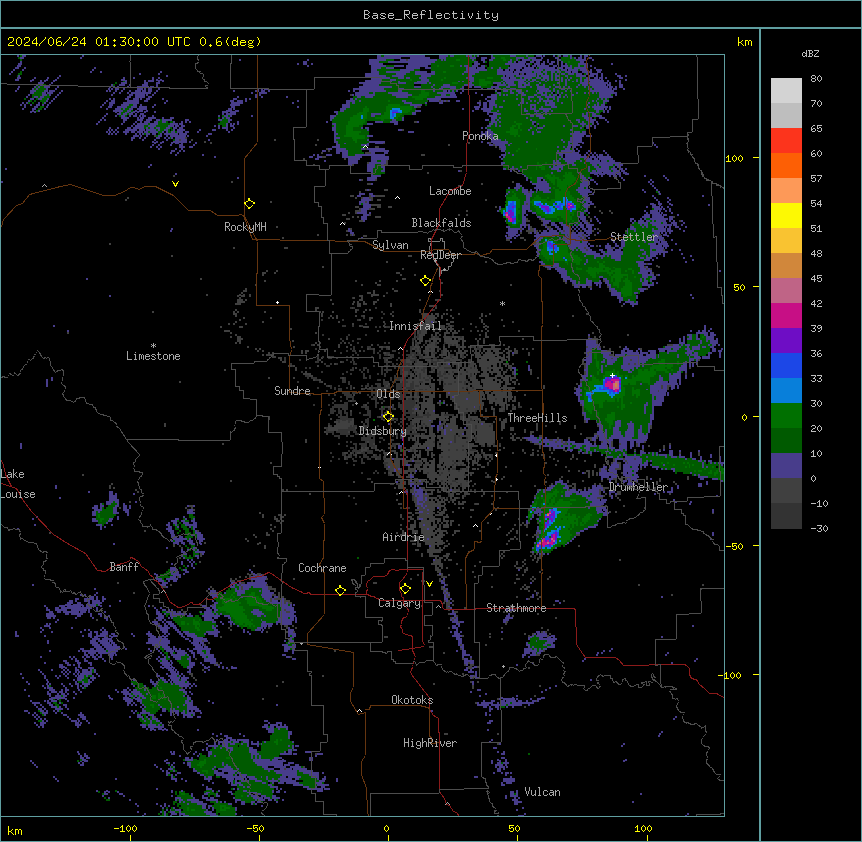Click the Banff label
This screenshot has width=862, height=842.
(124, 567)
